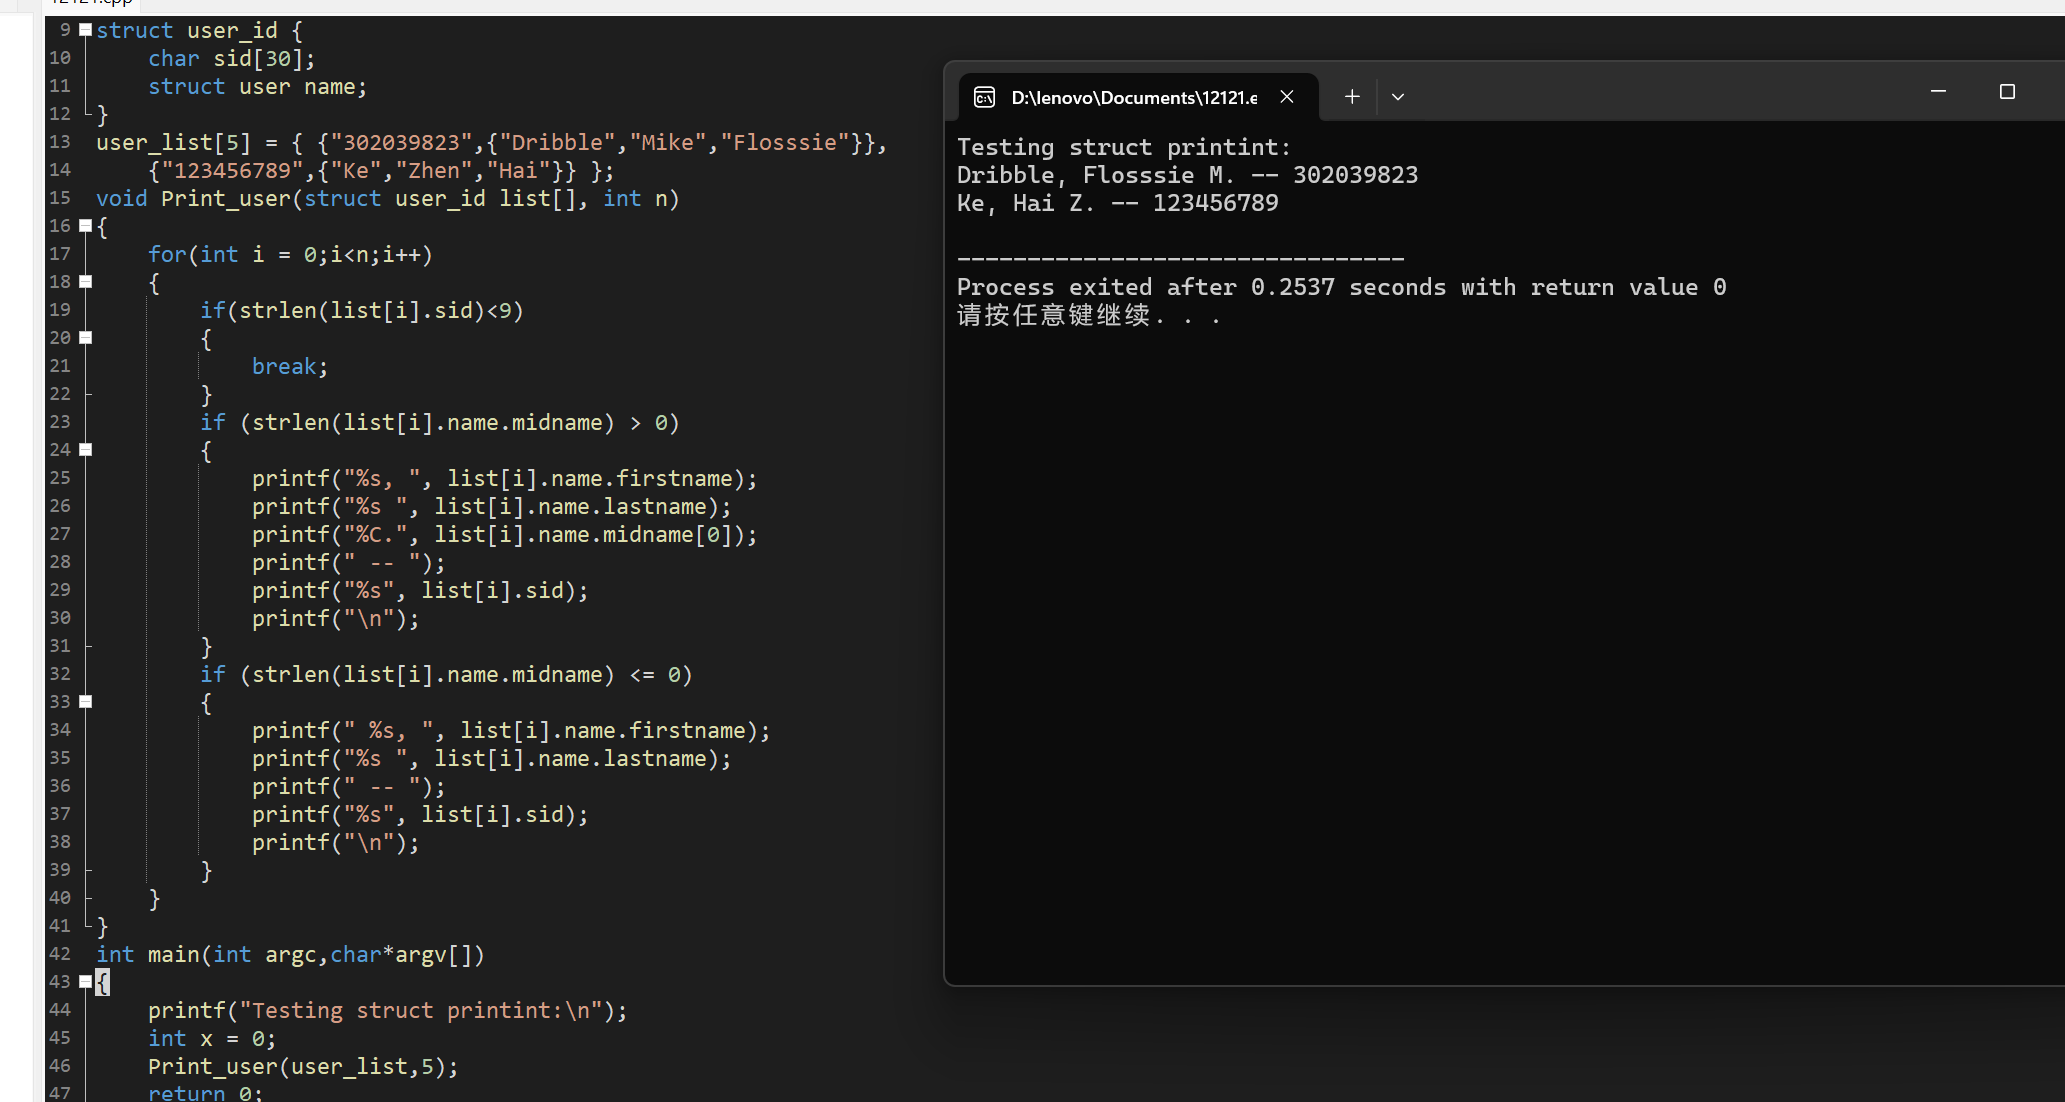The width and height of the screenshot is (2065, 1102).
Task: Collapse the for loop block fold
Action: 86,282
